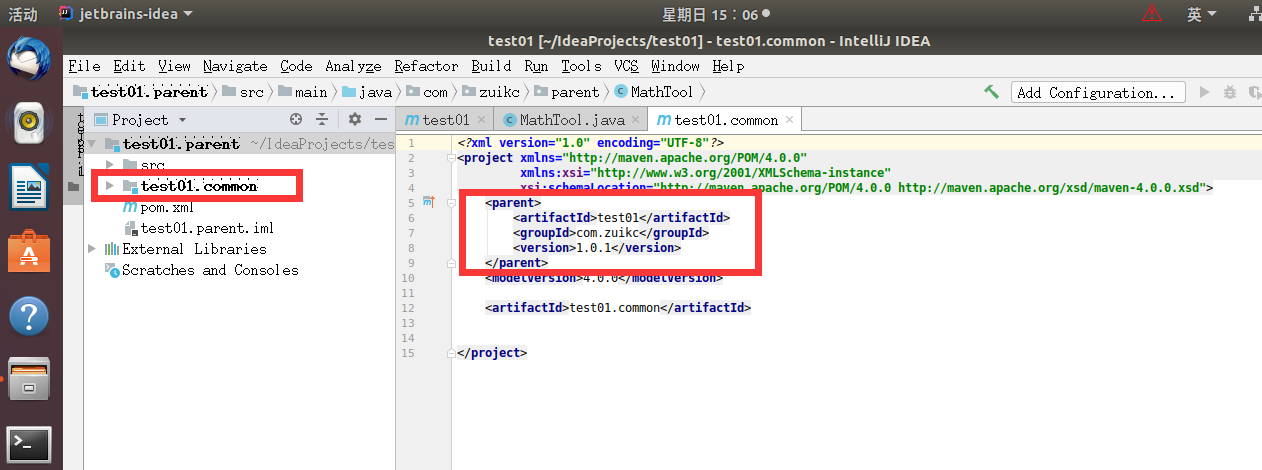The width and height of the screenshot is (1262, 470).
Task: Open jetbrains-idea app menu in the top bar
Action: (125, 14)
